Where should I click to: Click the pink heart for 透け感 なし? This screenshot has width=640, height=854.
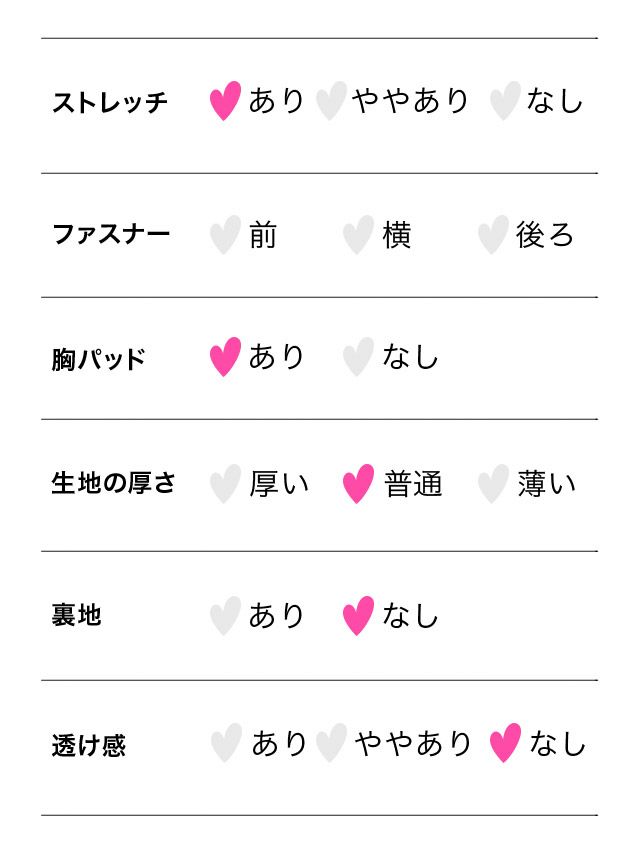point(505,744)
